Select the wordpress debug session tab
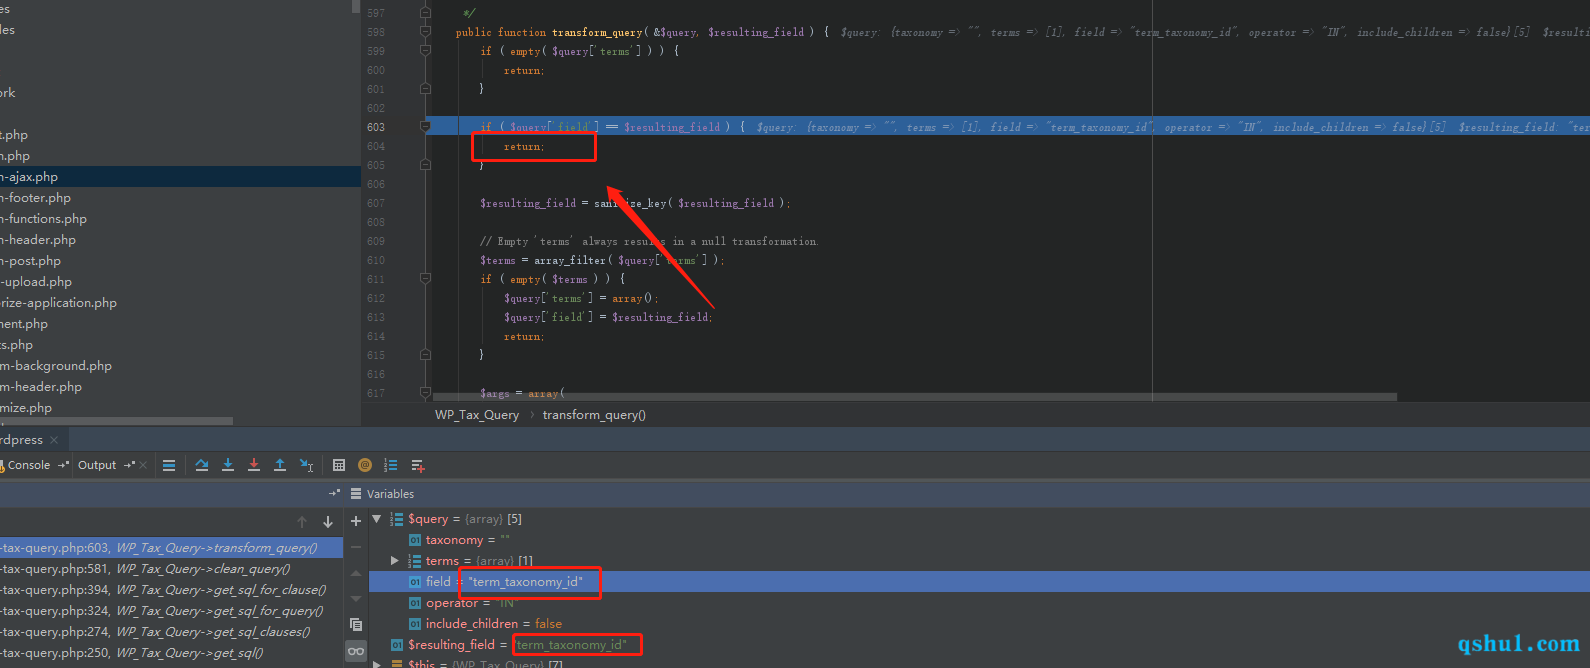The image size is (1590, 668). pos(21,440)
